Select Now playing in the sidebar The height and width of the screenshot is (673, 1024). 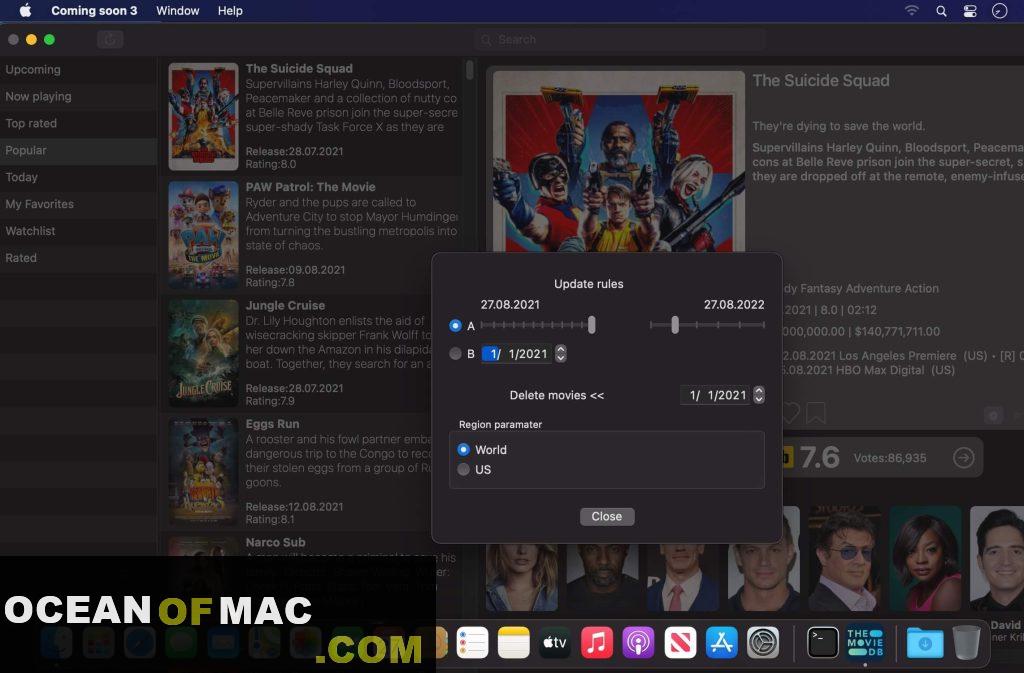click(x=78, y=96)
